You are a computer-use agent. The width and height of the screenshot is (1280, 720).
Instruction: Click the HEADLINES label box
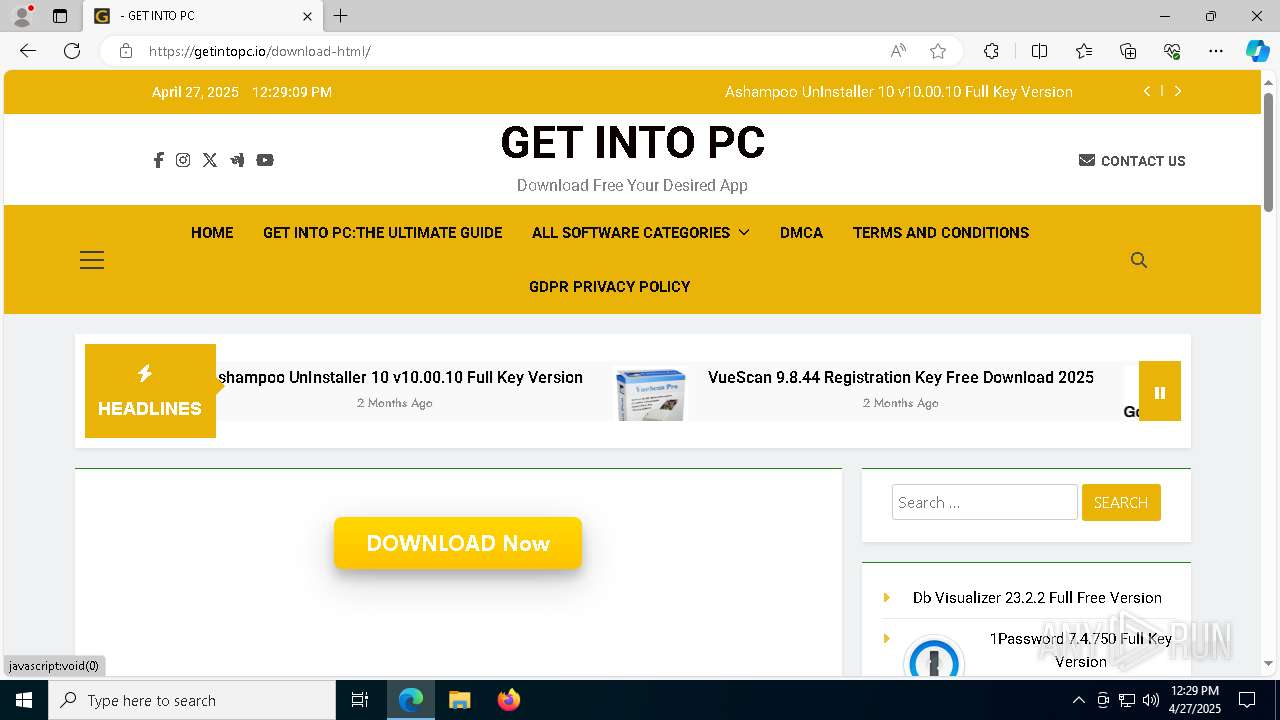pyautogui.click(x=150, y=391)
